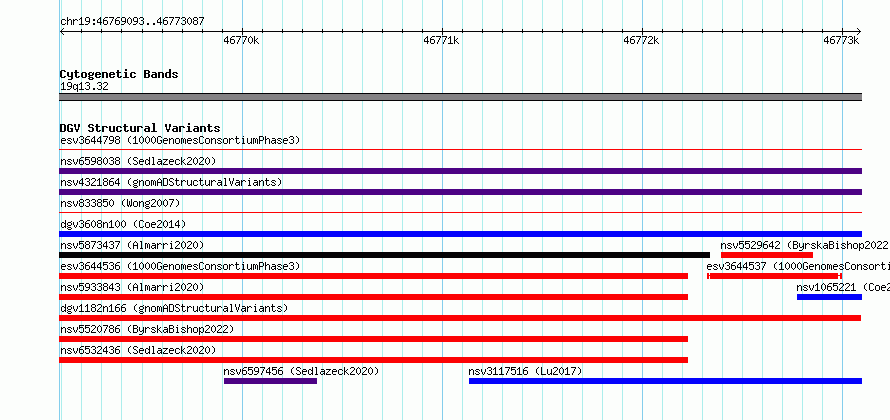Select the red bar under esv3644536
Image resolution: width=890 pixels, height=420 pixels.
click(x=373, y=276)
